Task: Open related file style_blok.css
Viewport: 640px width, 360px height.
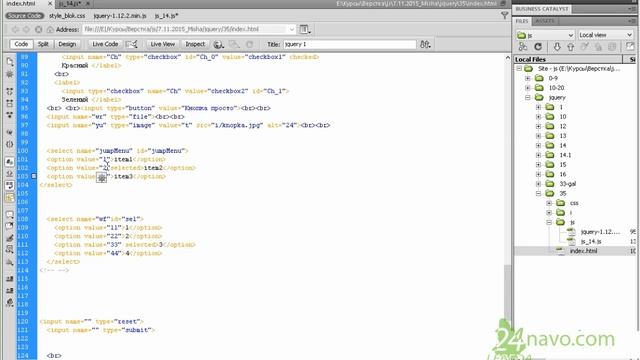Action: click(67, 16)
